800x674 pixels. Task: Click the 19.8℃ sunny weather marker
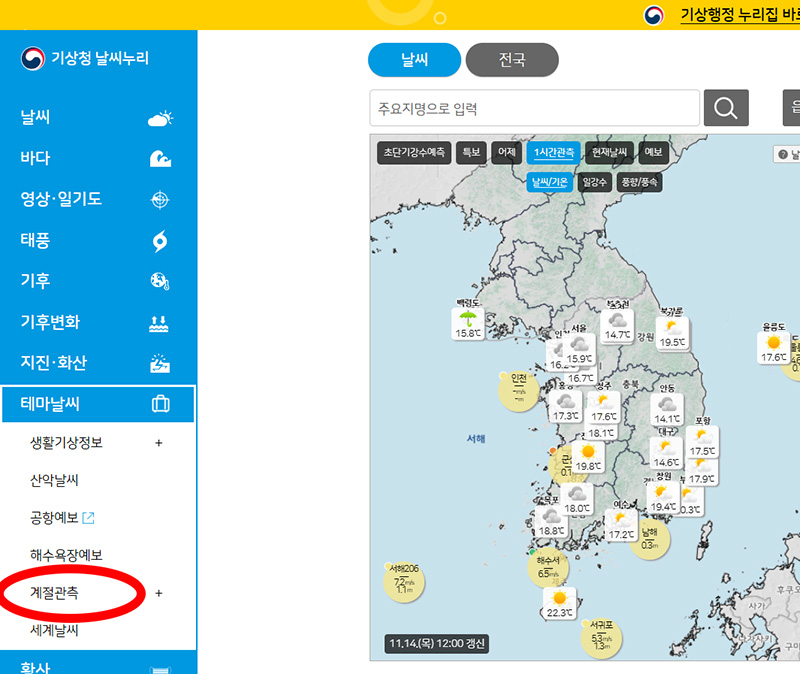tap(588, 457)
